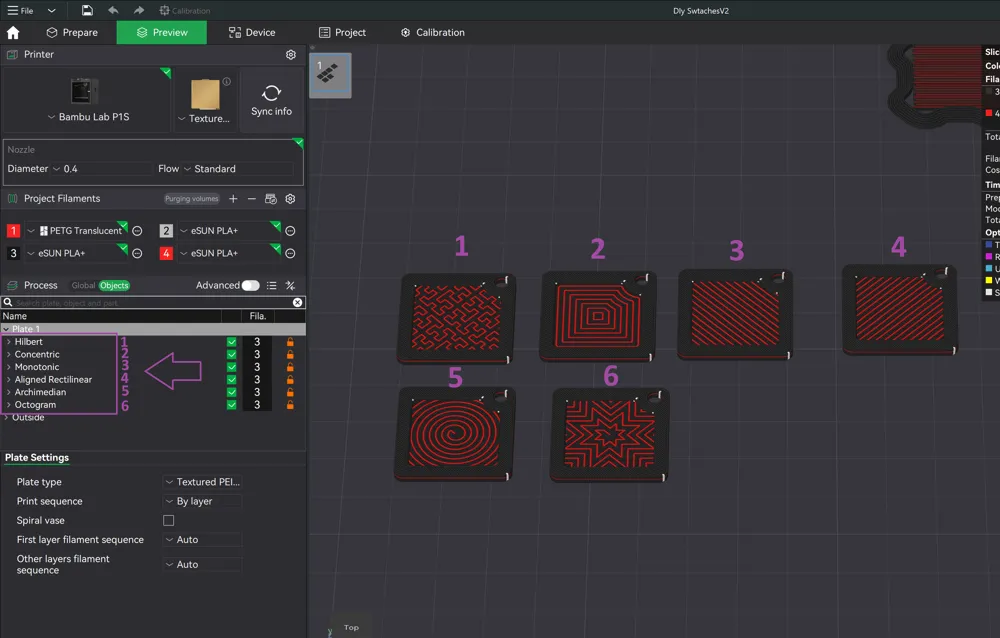Viewport: 1000px width, 638px height.
Task: Open the Project tab
Action: pos(342,33)
